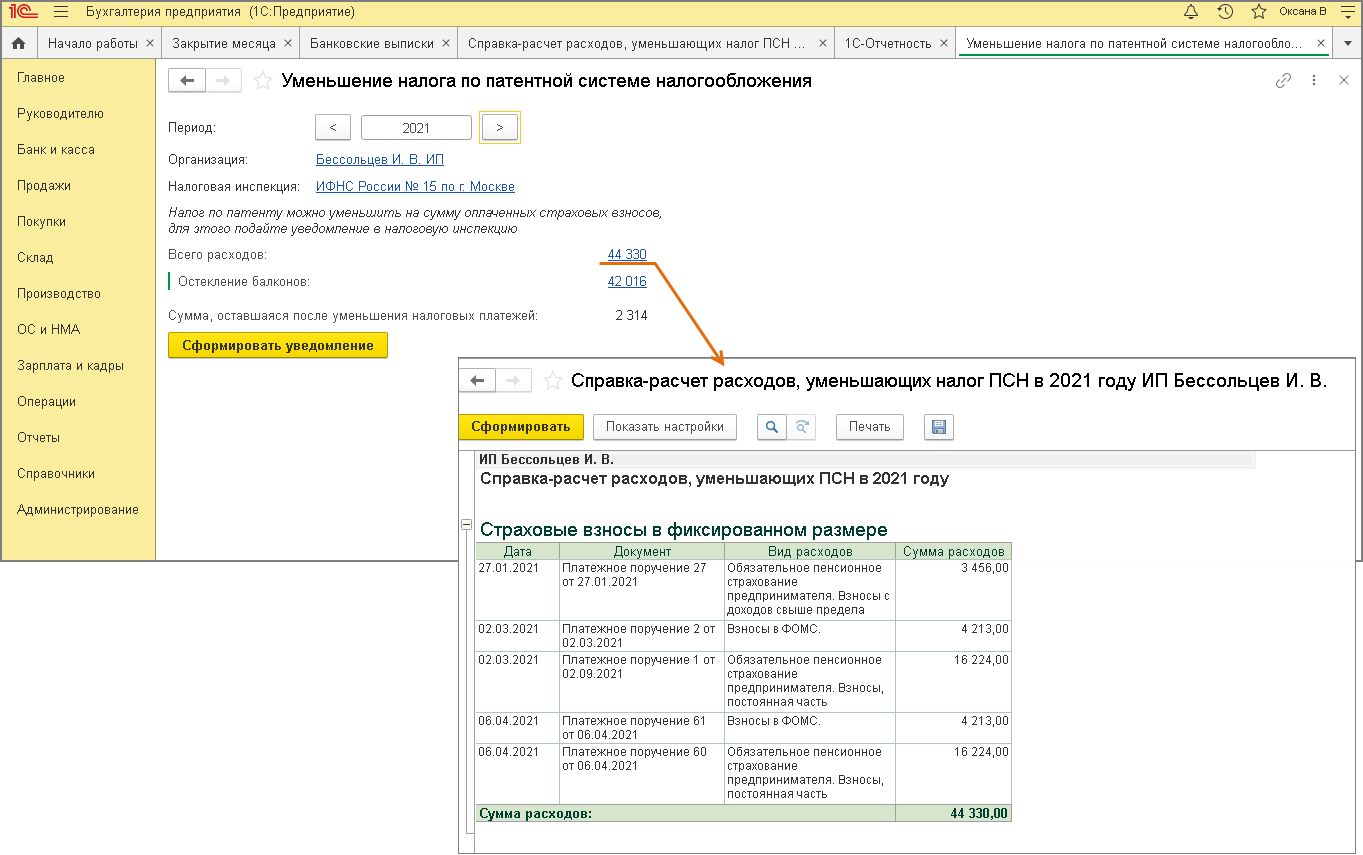Click the period field 2021
Image resolution: width=1363 pixels, height=855 pixels.
point(416,127)
